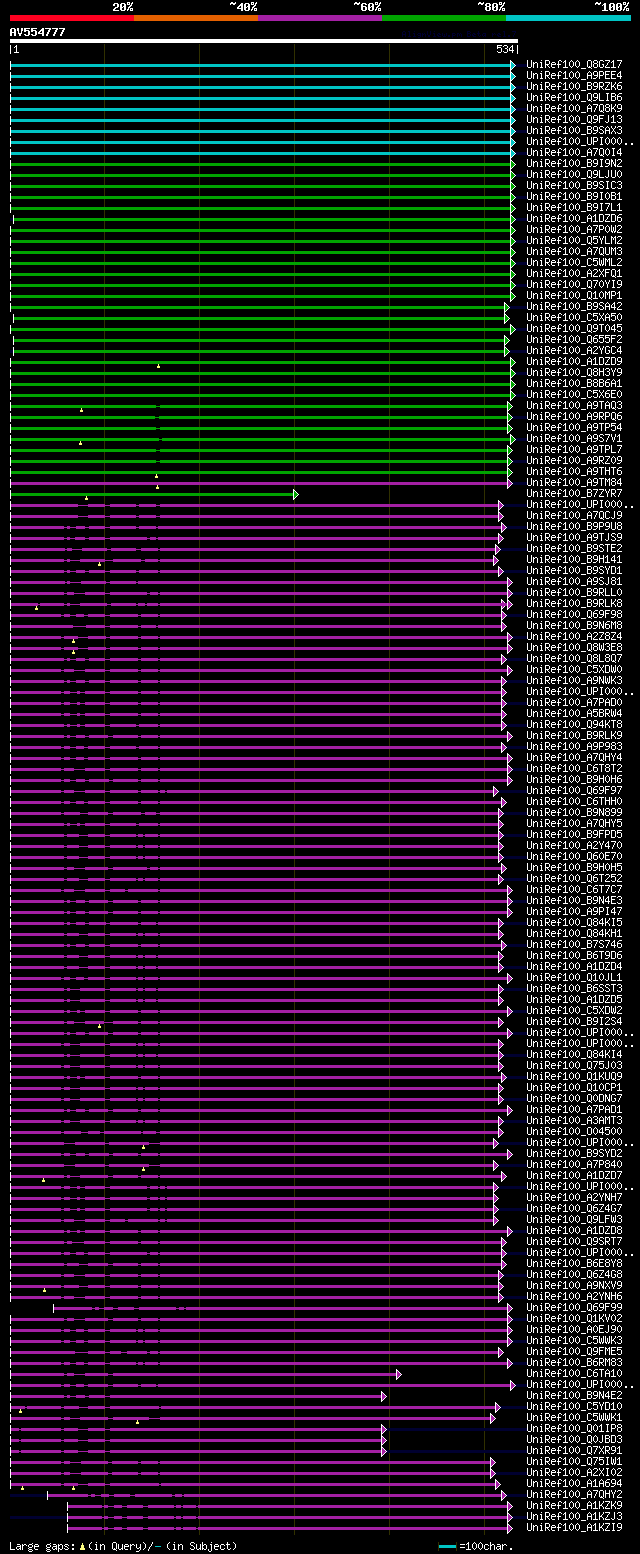
Task: Open entry UniRef100_B9STE2
Action: [574, 548]
